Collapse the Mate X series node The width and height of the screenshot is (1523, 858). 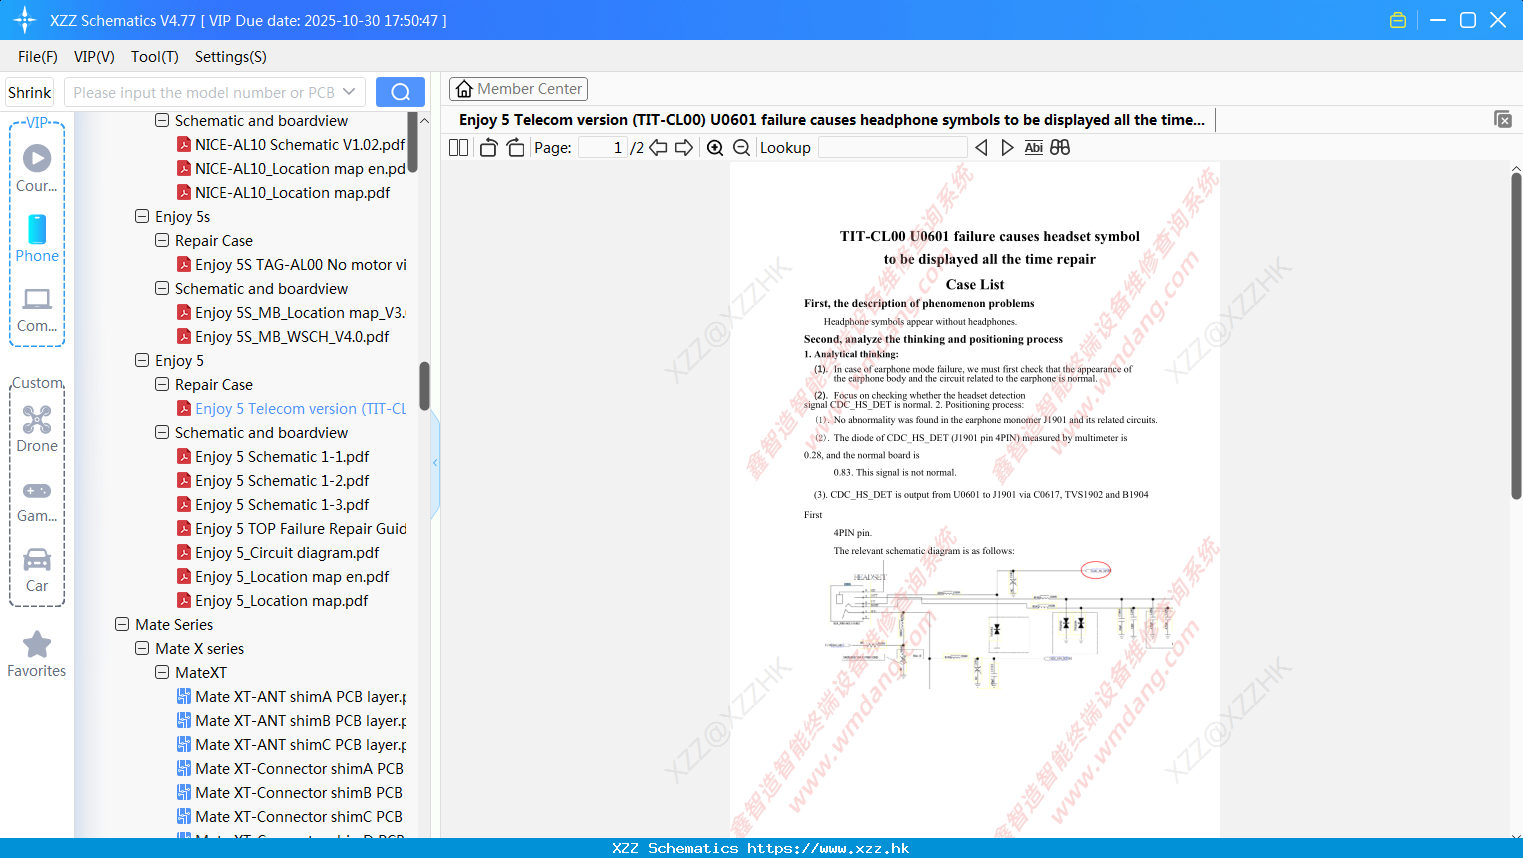click(142, 648)
